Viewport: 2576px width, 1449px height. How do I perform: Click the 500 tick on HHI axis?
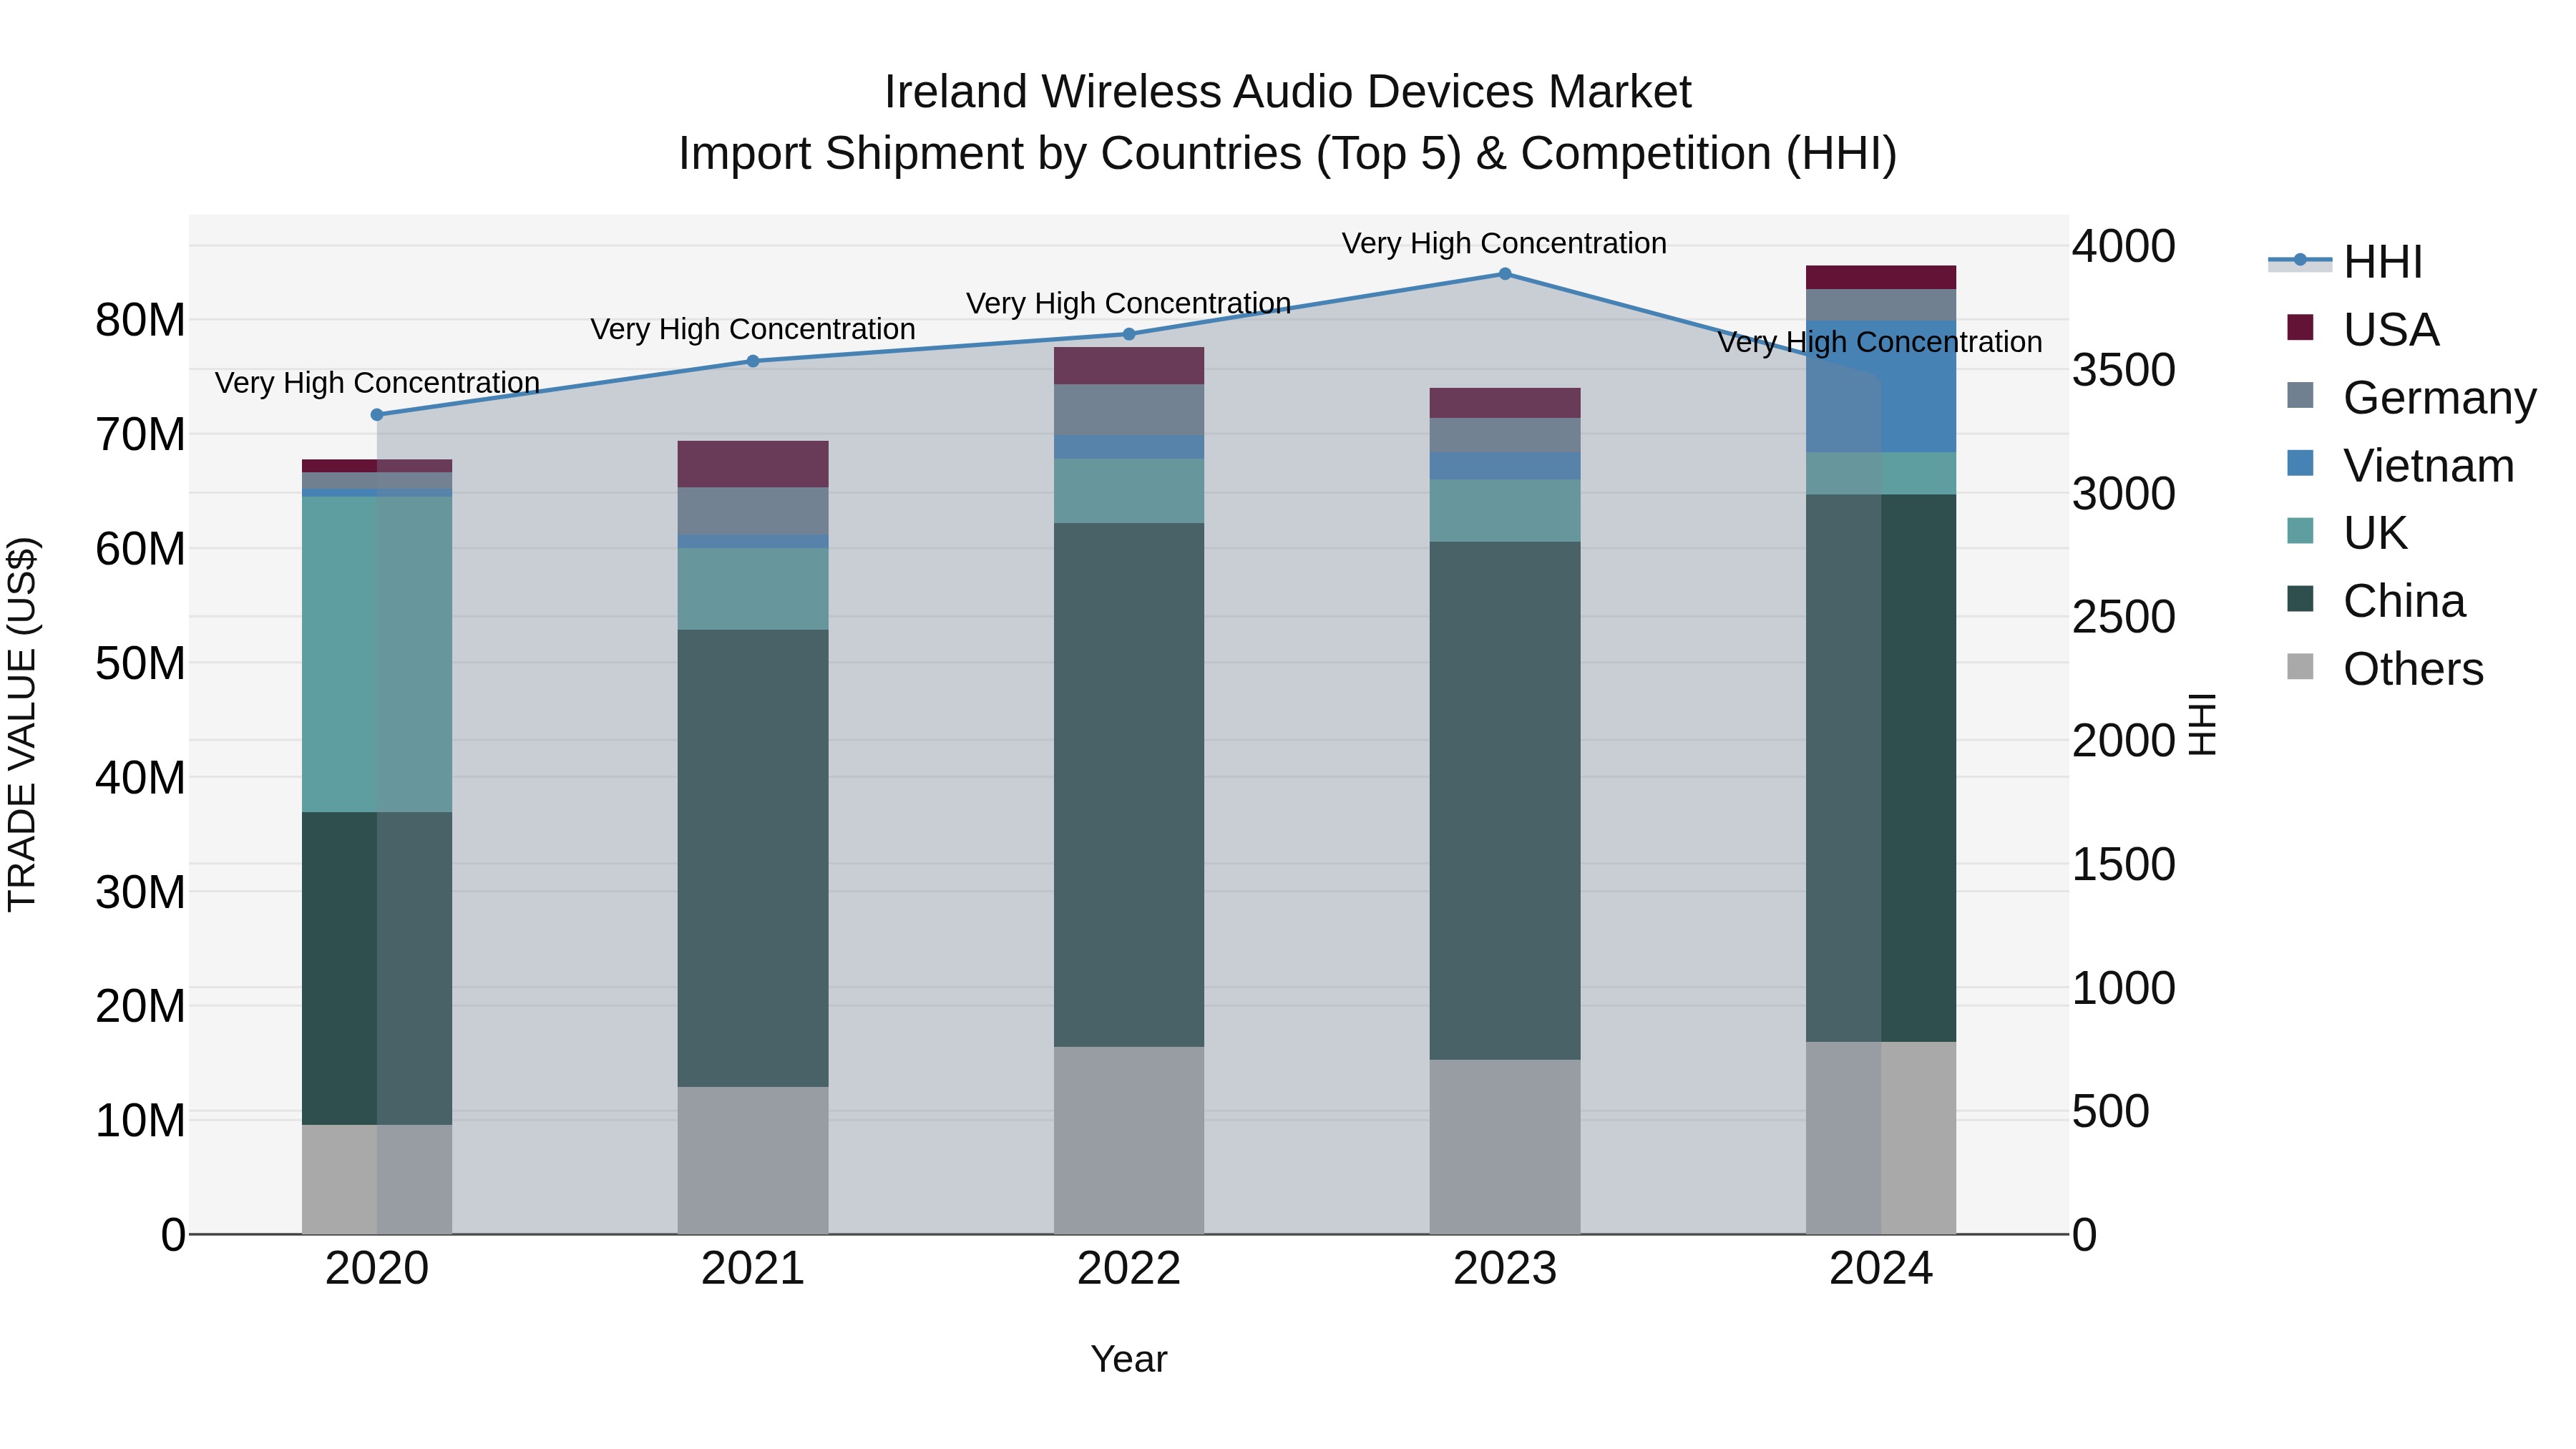click(2110, 1111)
